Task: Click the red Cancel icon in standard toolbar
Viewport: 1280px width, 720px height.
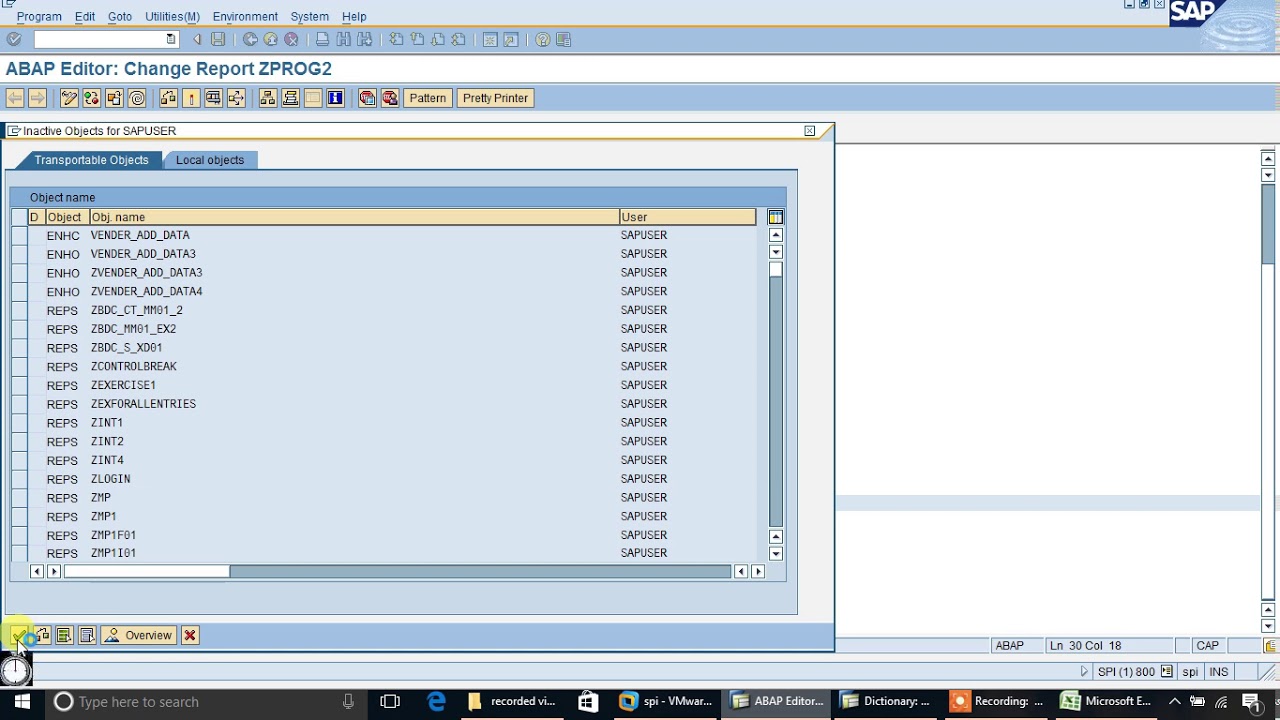Action: point(291,39)
